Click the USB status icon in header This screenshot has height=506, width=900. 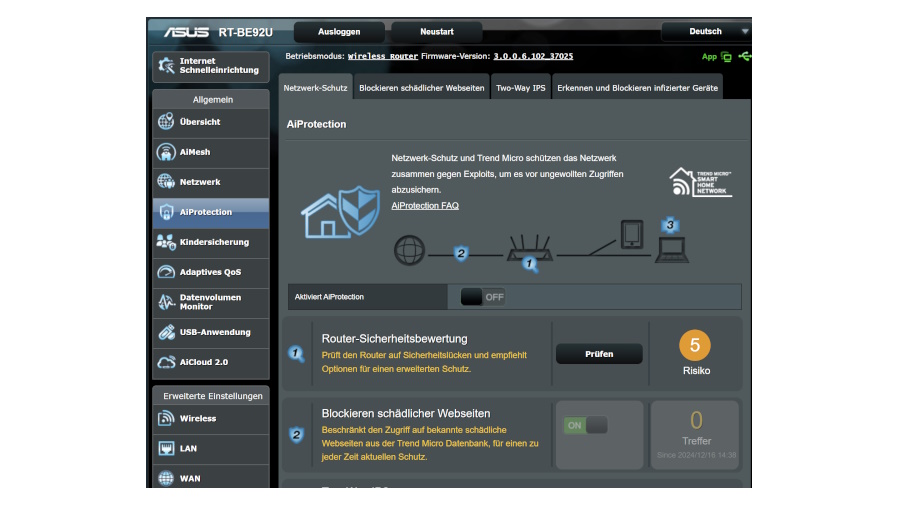click(744, 56)
